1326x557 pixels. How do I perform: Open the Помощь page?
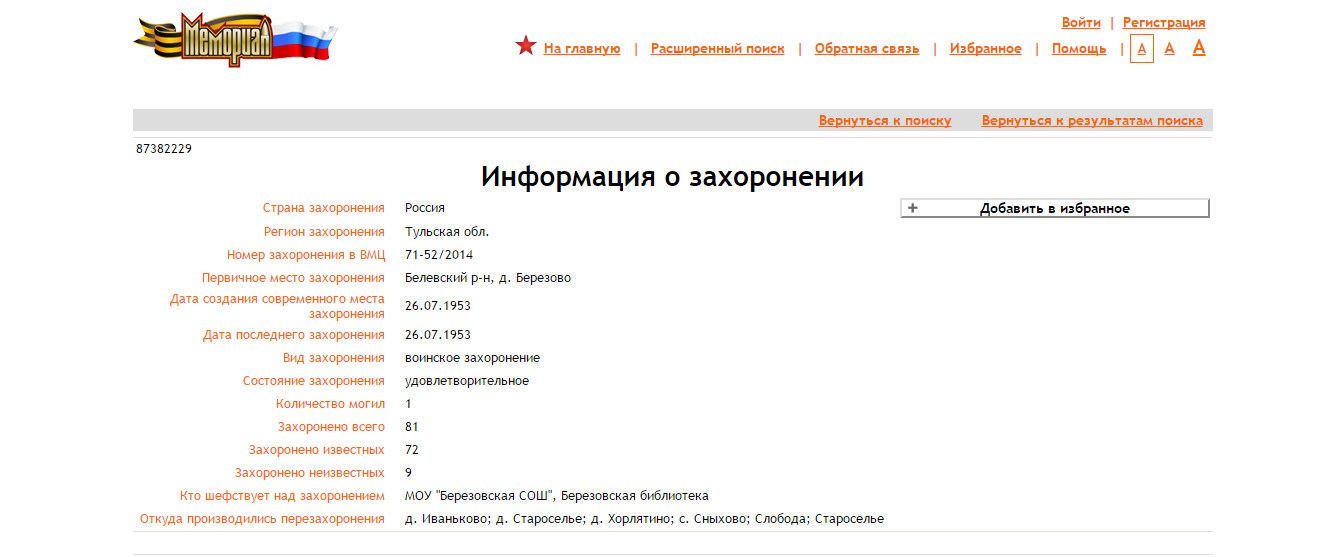[1078, 48]
